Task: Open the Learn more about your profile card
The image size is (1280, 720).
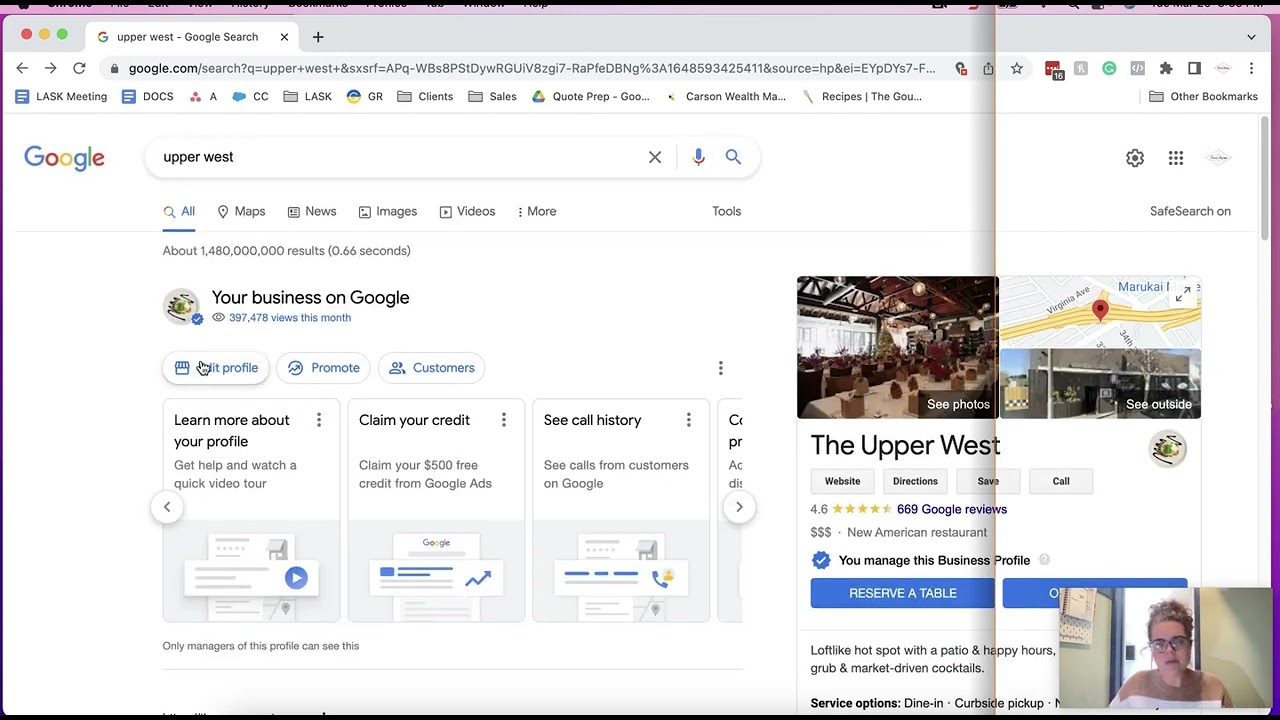Action: (251, 510)
